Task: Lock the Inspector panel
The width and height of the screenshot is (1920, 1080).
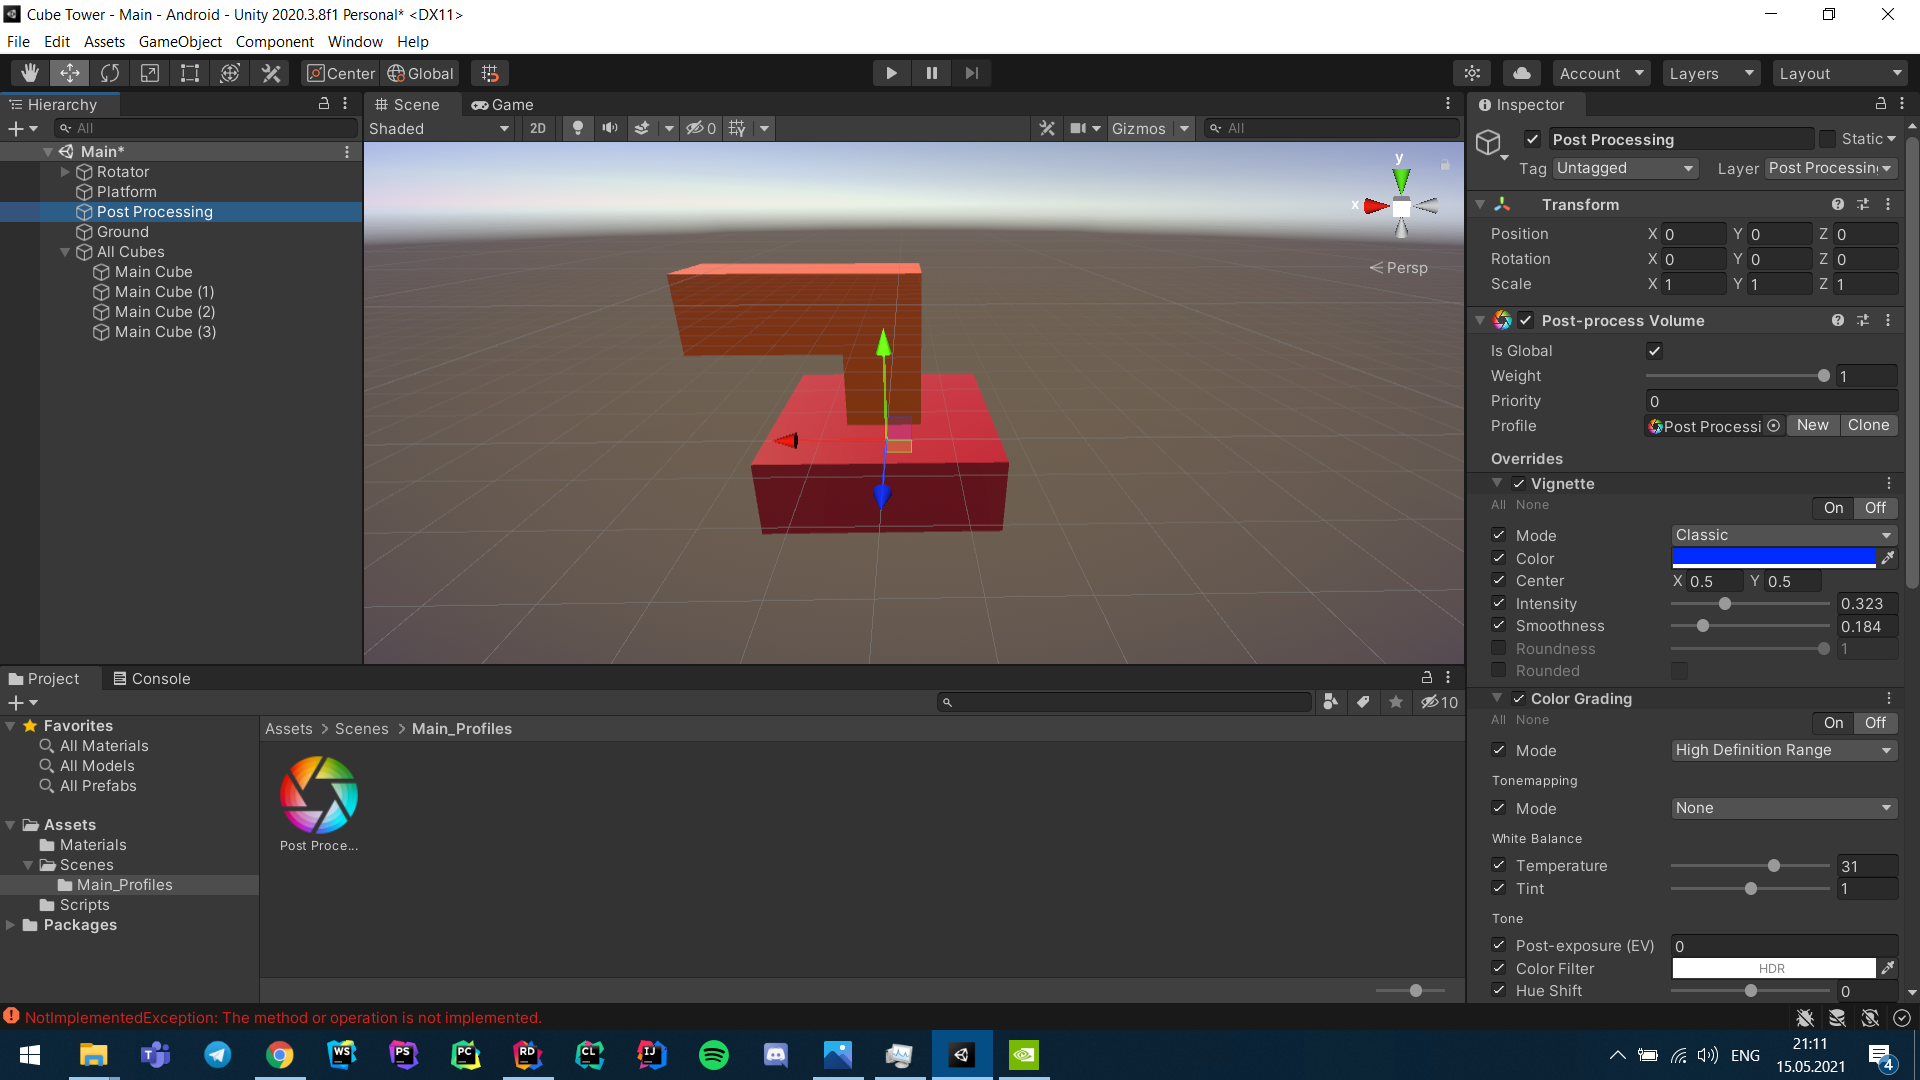Action: [x=1880, y=104]
